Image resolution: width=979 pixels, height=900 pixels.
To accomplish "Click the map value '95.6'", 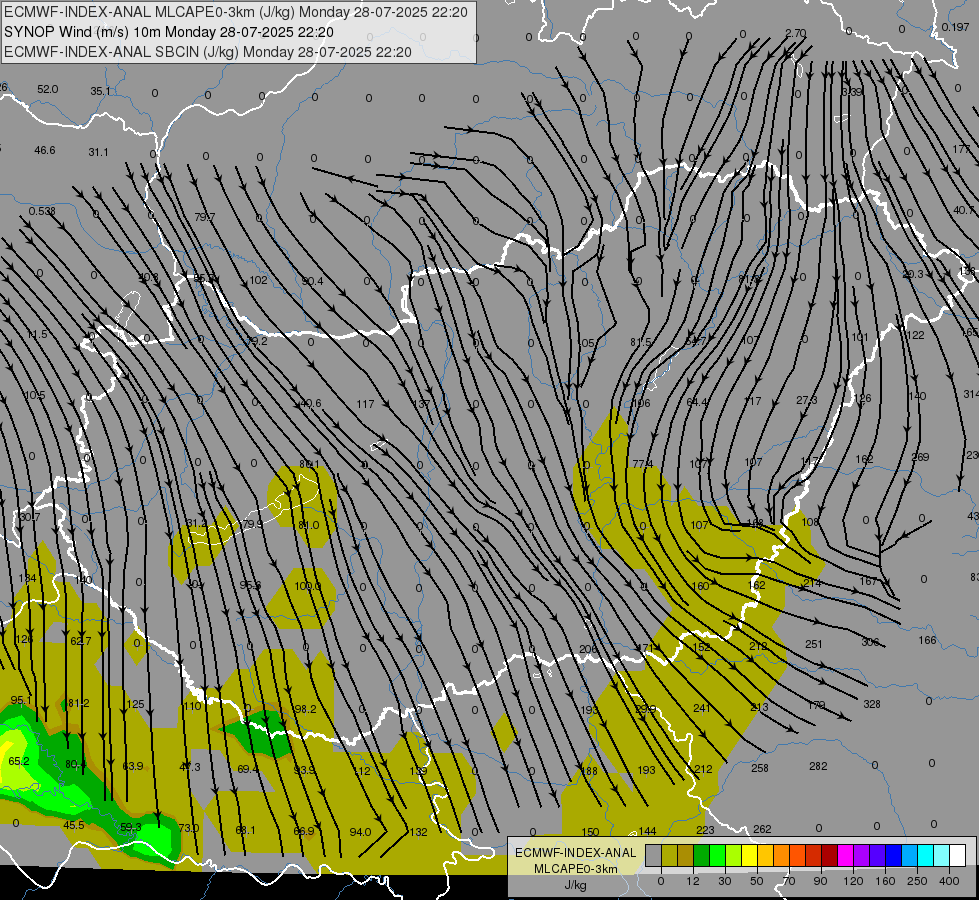I will [x=250, y=585].
